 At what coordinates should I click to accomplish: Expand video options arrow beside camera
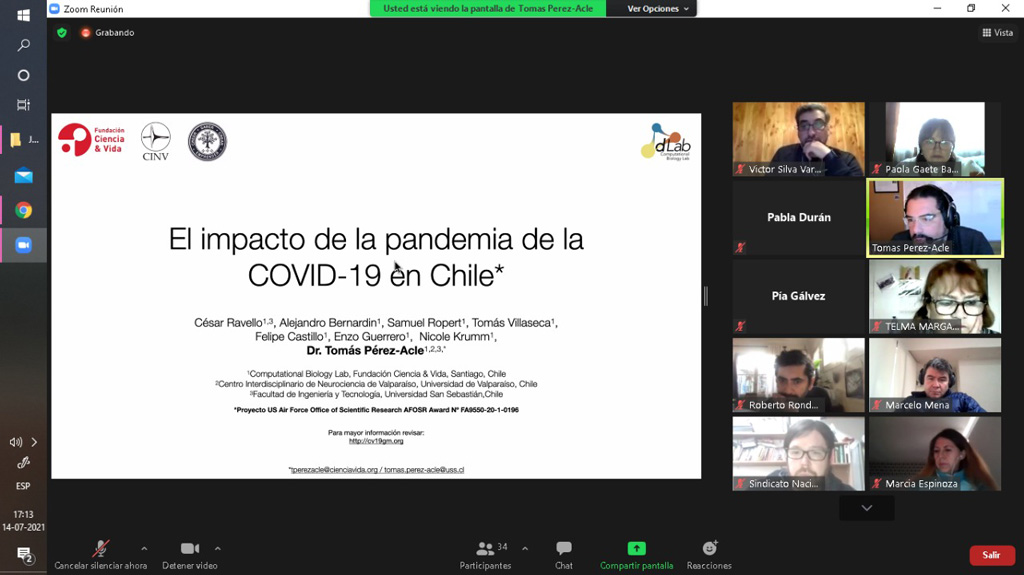tap(217, 548)
